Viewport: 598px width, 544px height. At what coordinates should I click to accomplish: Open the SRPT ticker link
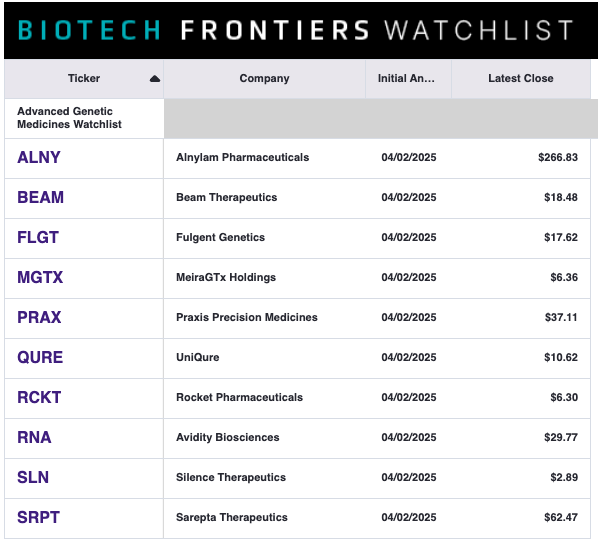click(38, 518)
